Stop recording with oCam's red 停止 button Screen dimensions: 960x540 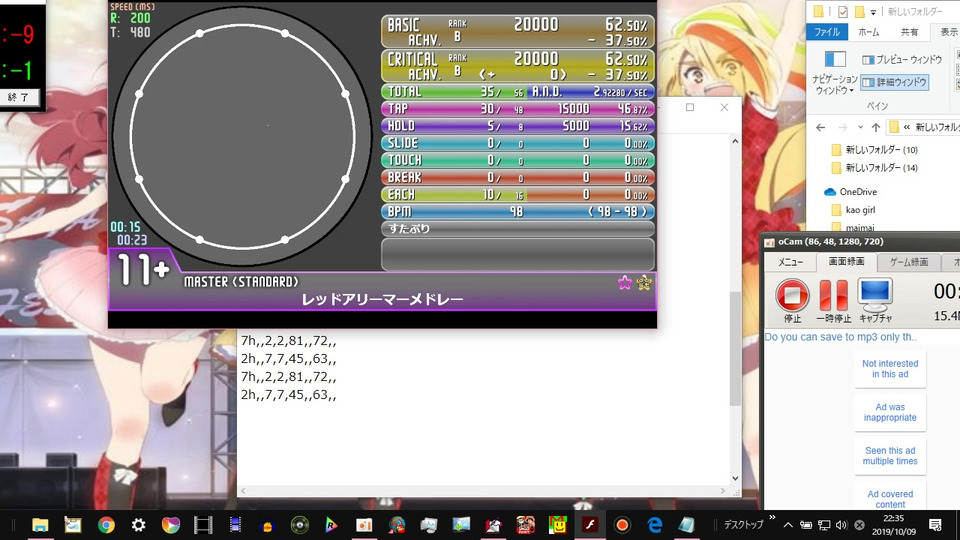[792, 295]
